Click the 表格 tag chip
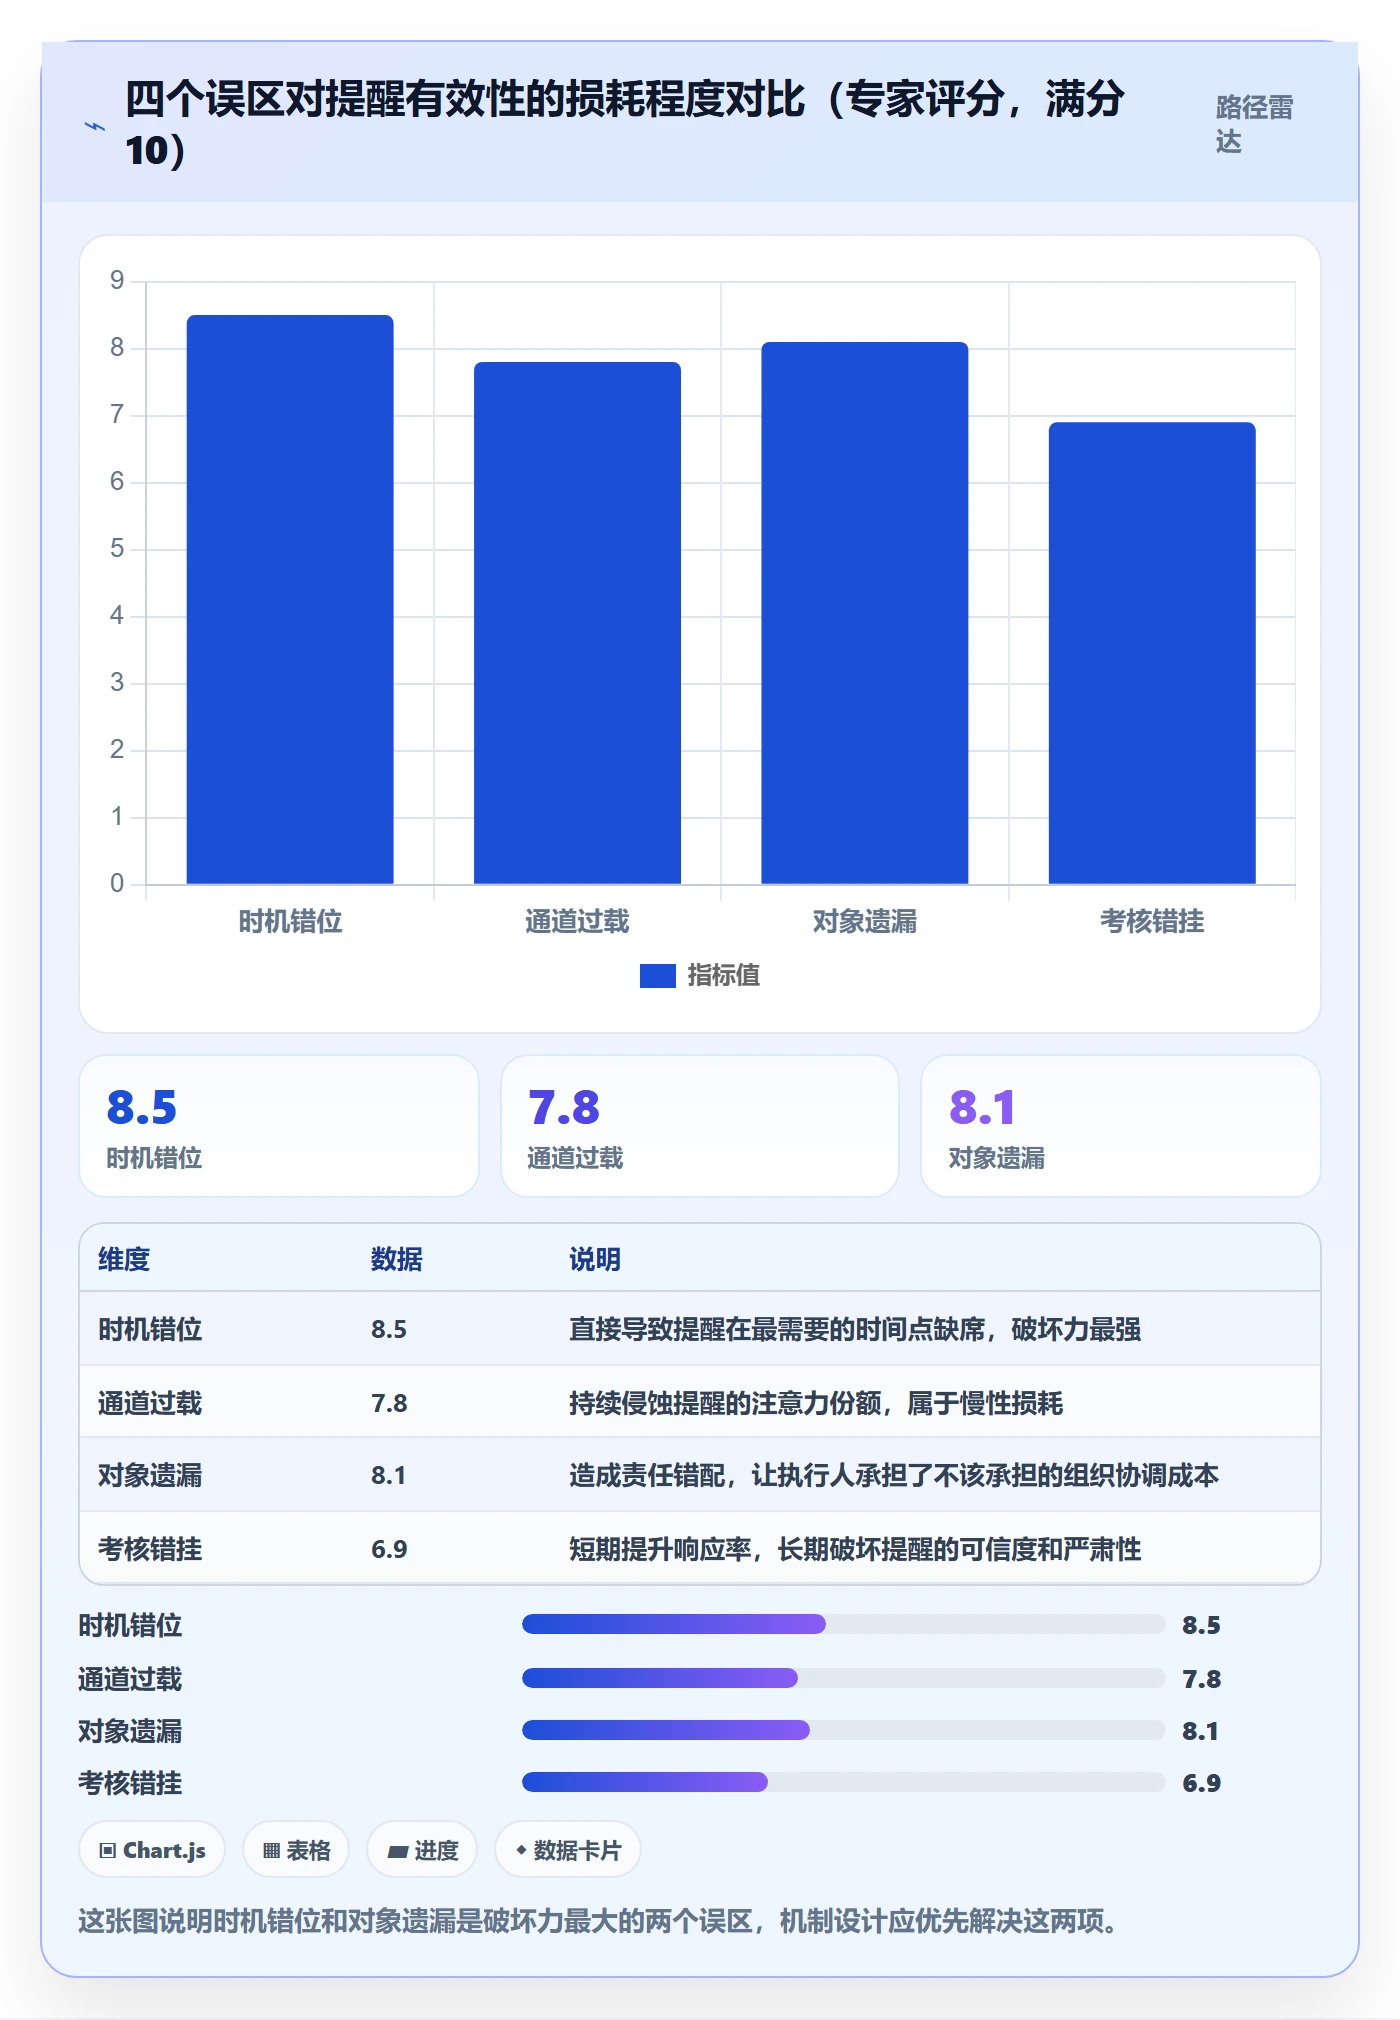The height and width of the screenshot is (2020, 1400). point(296,1850)
